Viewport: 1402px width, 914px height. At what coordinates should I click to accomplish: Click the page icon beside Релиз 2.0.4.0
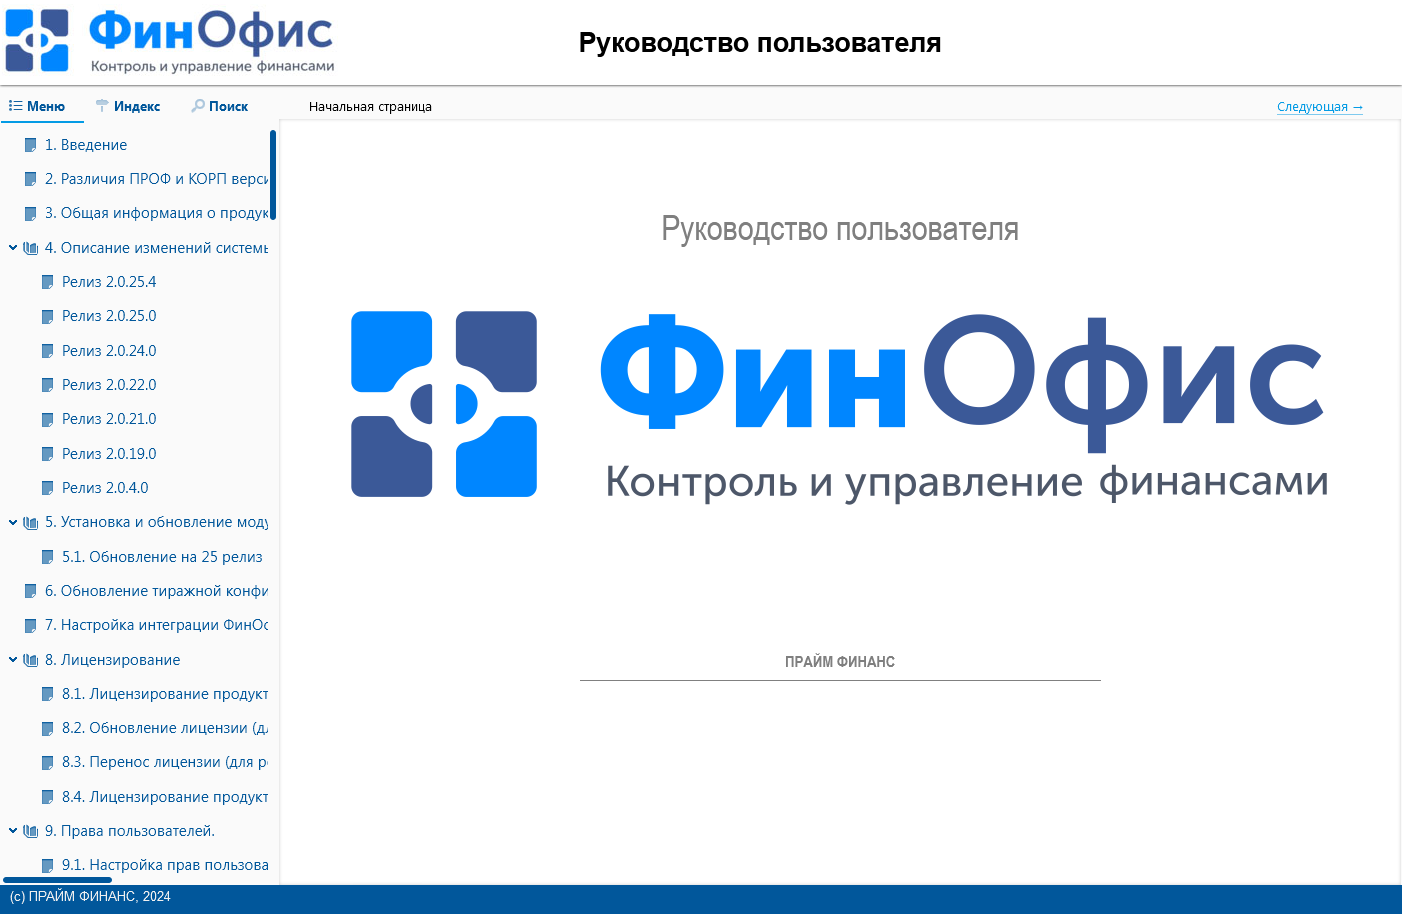[x=48, y=488]
